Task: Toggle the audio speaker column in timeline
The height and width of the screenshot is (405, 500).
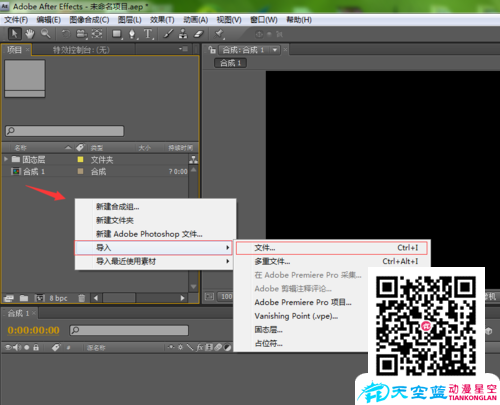Action: [x=17, y=348]
